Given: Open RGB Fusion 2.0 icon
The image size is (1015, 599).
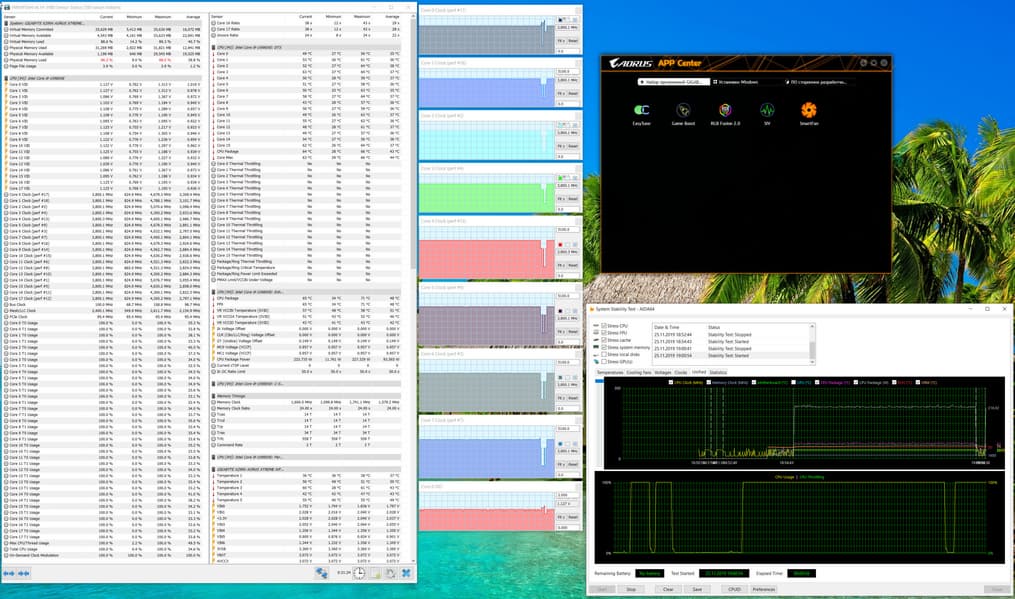Looking at the screenshot, I should 724,110.
